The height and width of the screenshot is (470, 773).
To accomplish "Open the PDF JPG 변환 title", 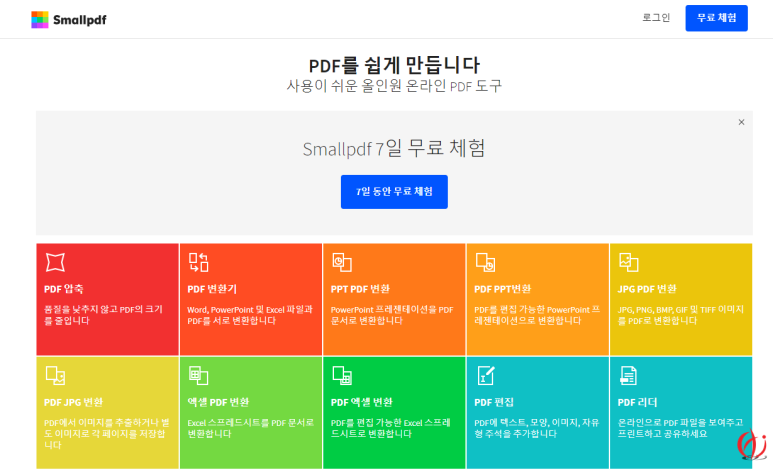I will pos(73,402).
